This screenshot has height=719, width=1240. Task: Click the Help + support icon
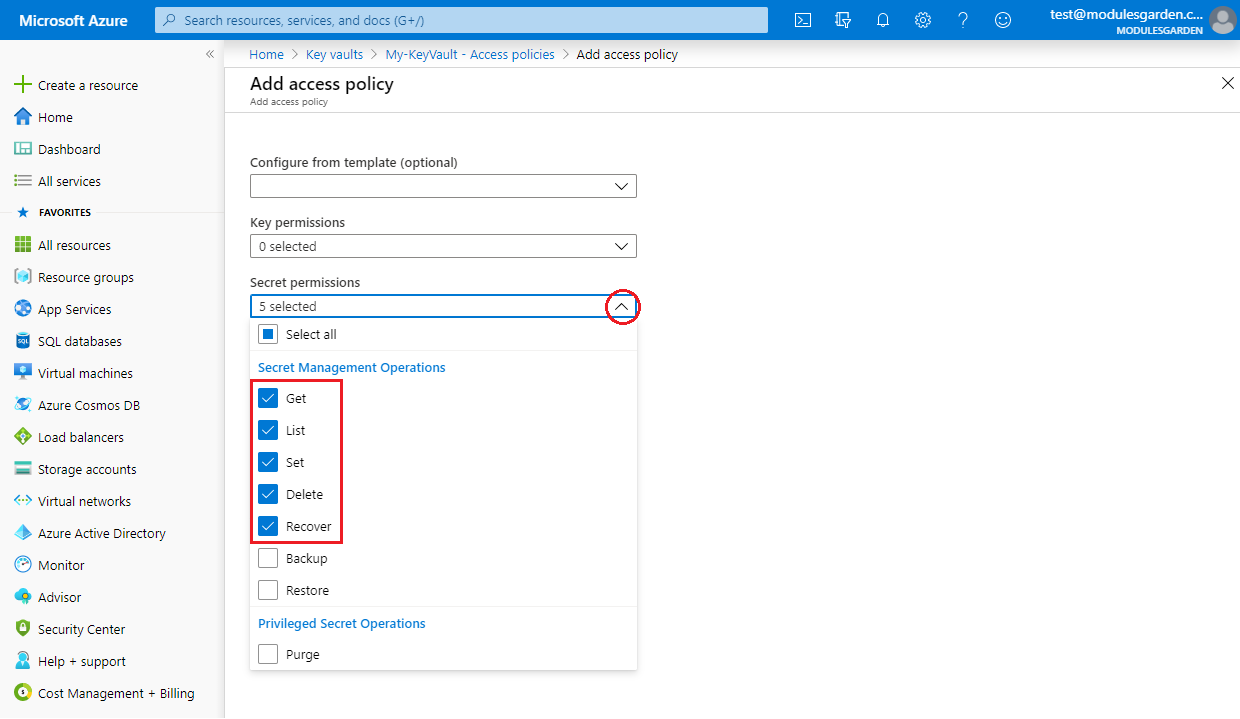tap(23, 661)
